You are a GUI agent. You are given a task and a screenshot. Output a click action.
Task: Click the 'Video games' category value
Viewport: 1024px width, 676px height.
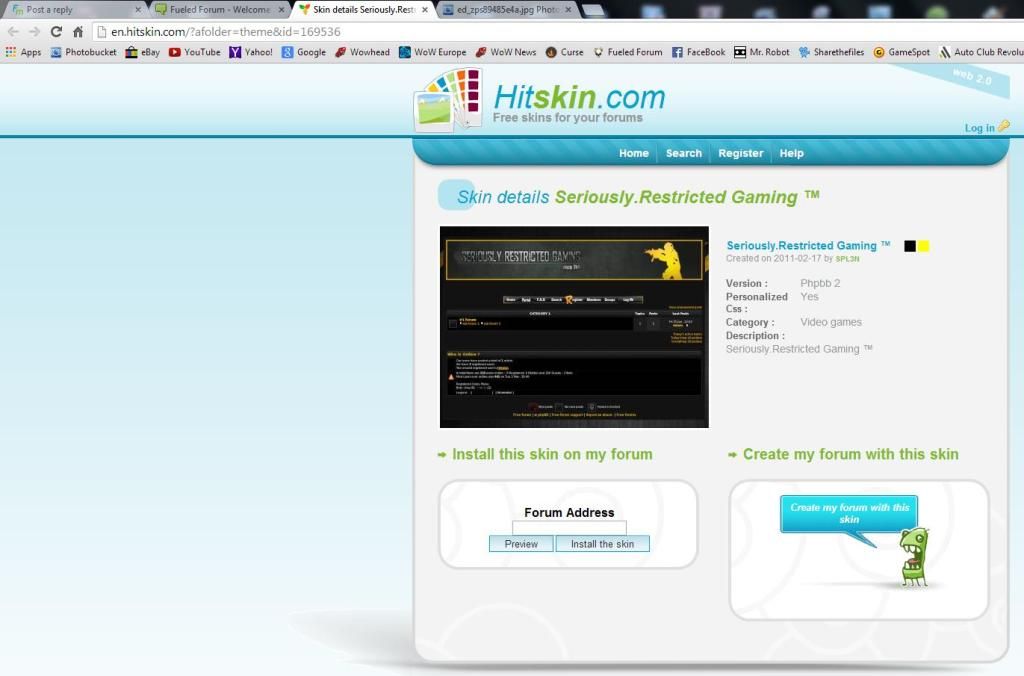[831, 322]
